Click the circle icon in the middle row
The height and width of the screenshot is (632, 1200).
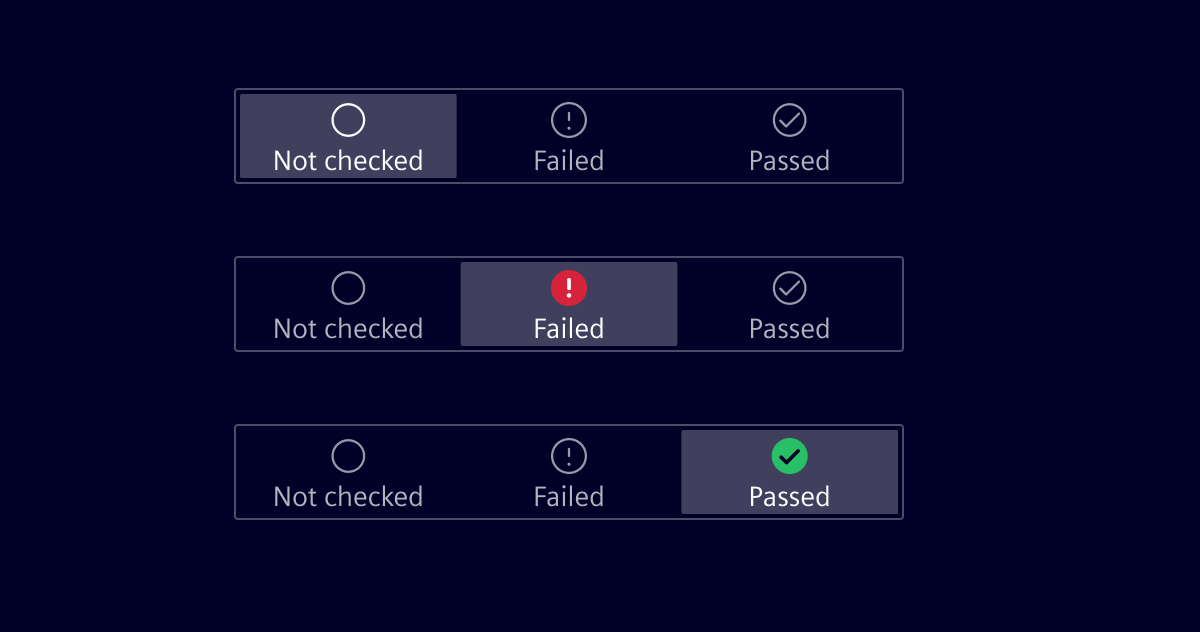[x=347, y=287]
